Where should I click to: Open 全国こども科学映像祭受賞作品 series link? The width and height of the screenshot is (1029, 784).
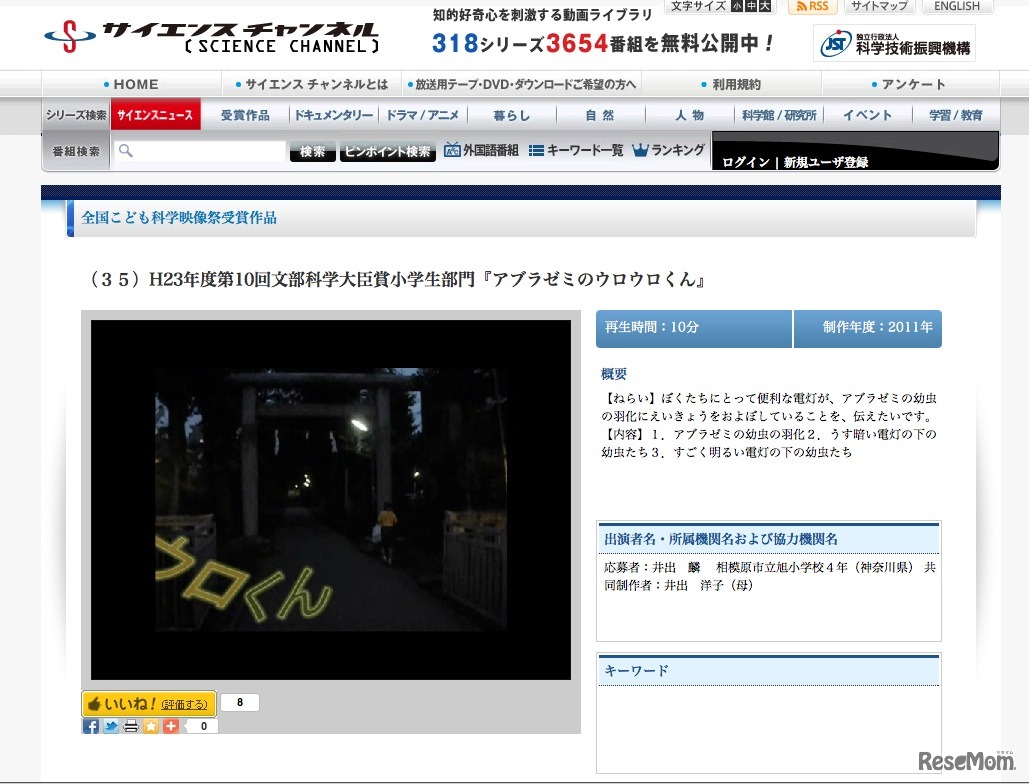pos(178,217)
